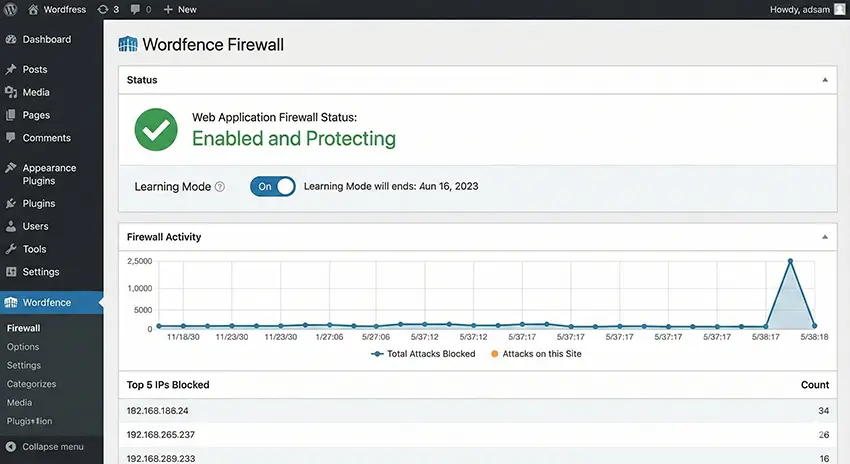Click the Tools wrench icon
850x464 pixels.
pos(11,249)
